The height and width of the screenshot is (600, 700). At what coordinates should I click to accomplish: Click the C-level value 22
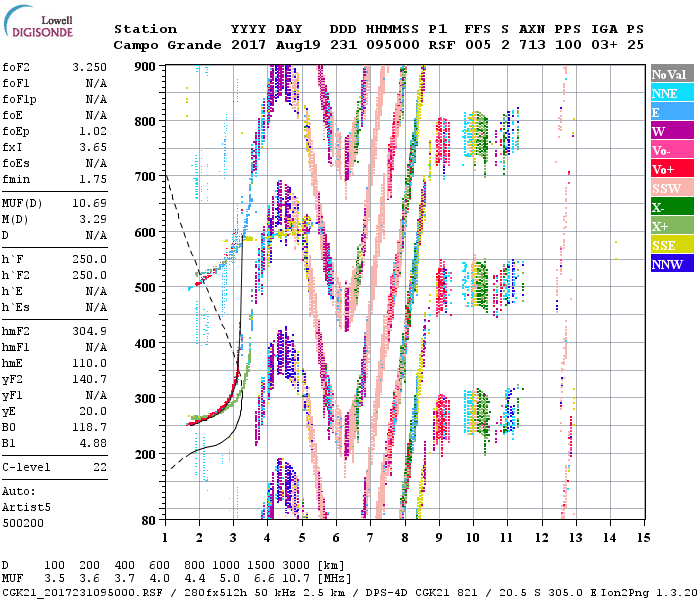coord(100,467)
